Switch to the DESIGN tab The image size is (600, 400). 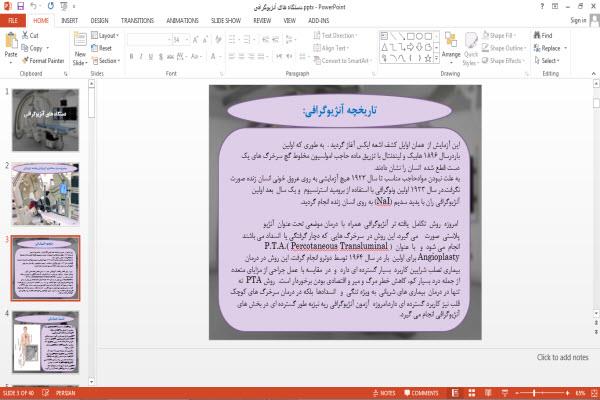click(x=99, y=20)
